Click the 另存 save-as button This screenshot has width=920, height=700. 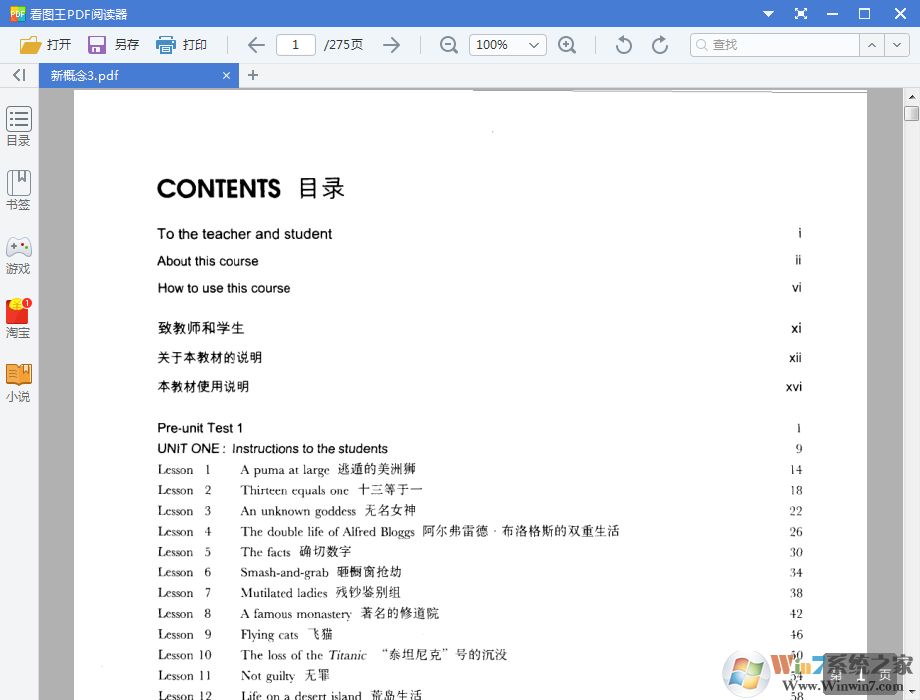[x=113, y=45]
